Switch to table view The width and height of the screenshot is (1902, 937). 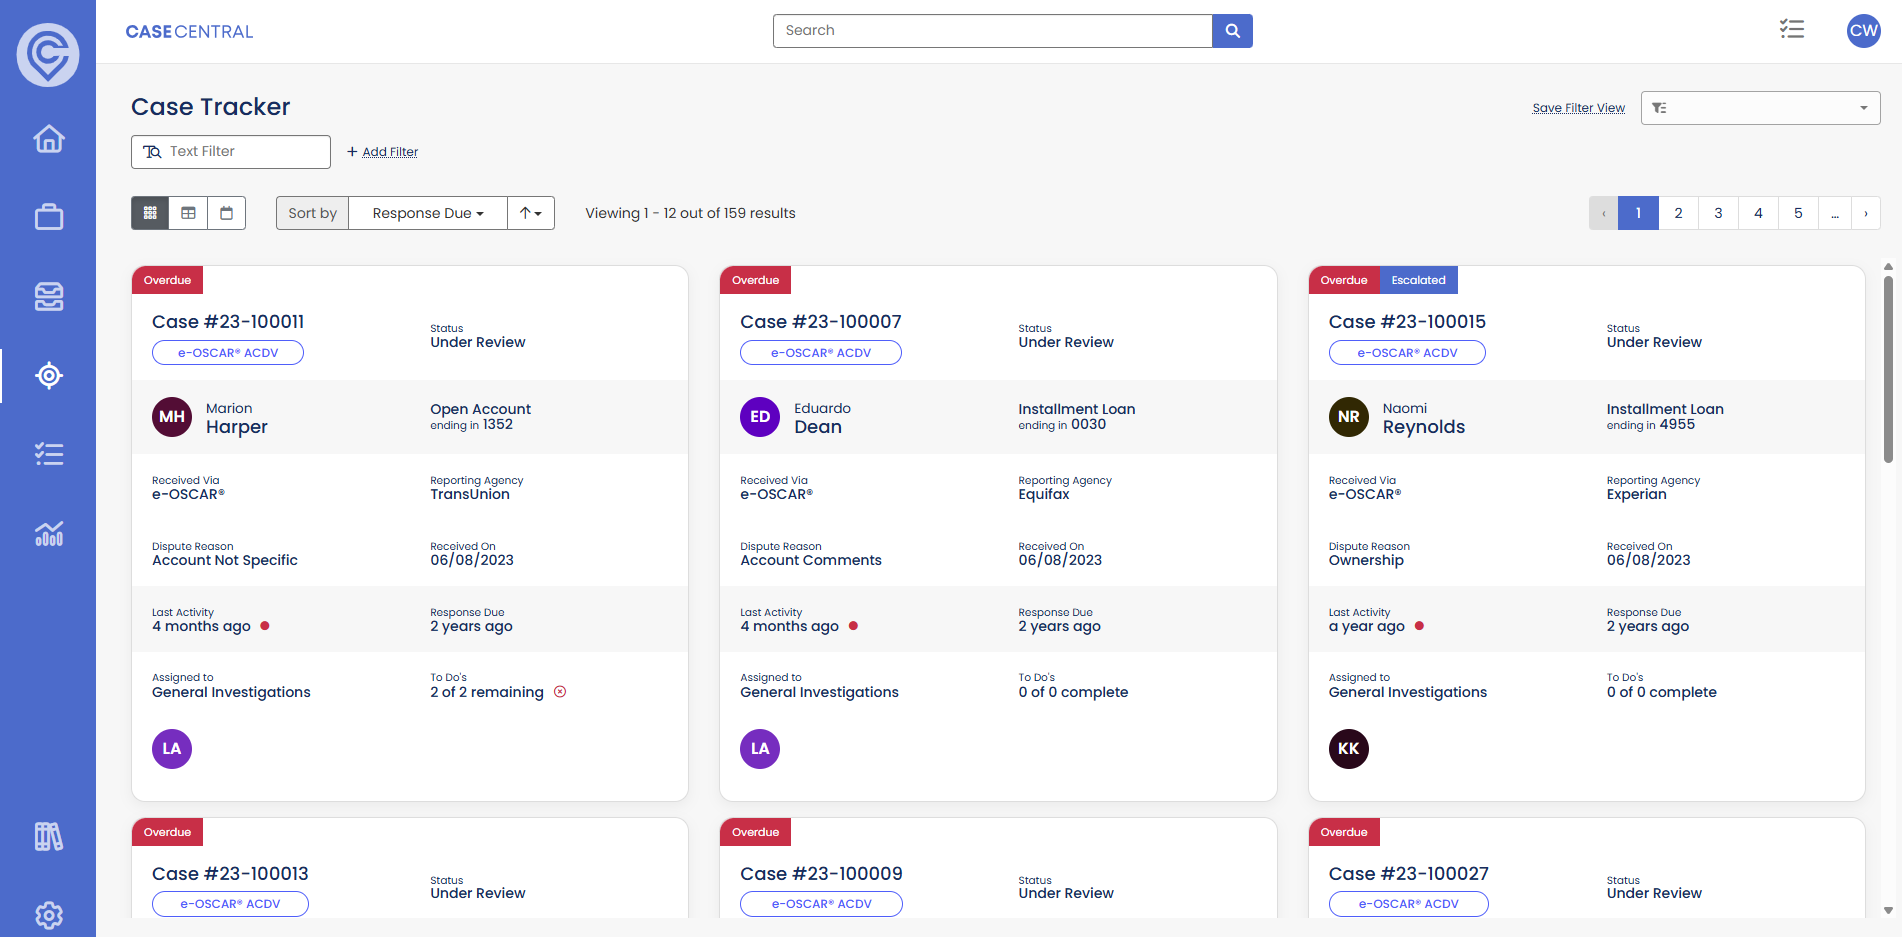click(x=188, y=213)
